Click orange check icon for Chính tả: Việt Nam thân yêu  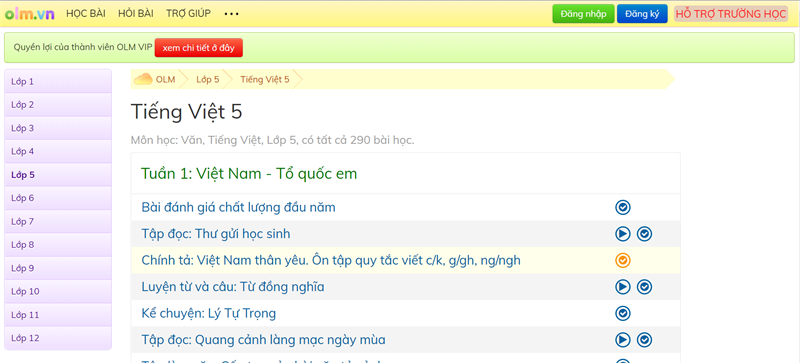pyautogui.click(x=622, y=260)
